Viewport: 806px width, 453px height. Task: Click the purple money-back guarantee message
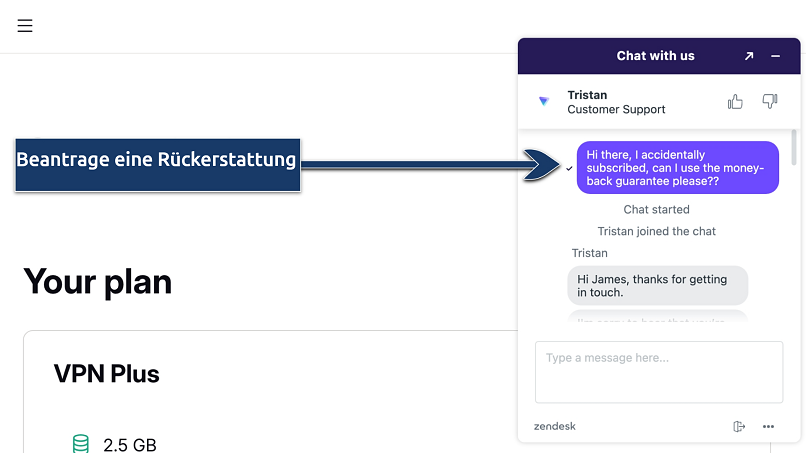point(677,167)
